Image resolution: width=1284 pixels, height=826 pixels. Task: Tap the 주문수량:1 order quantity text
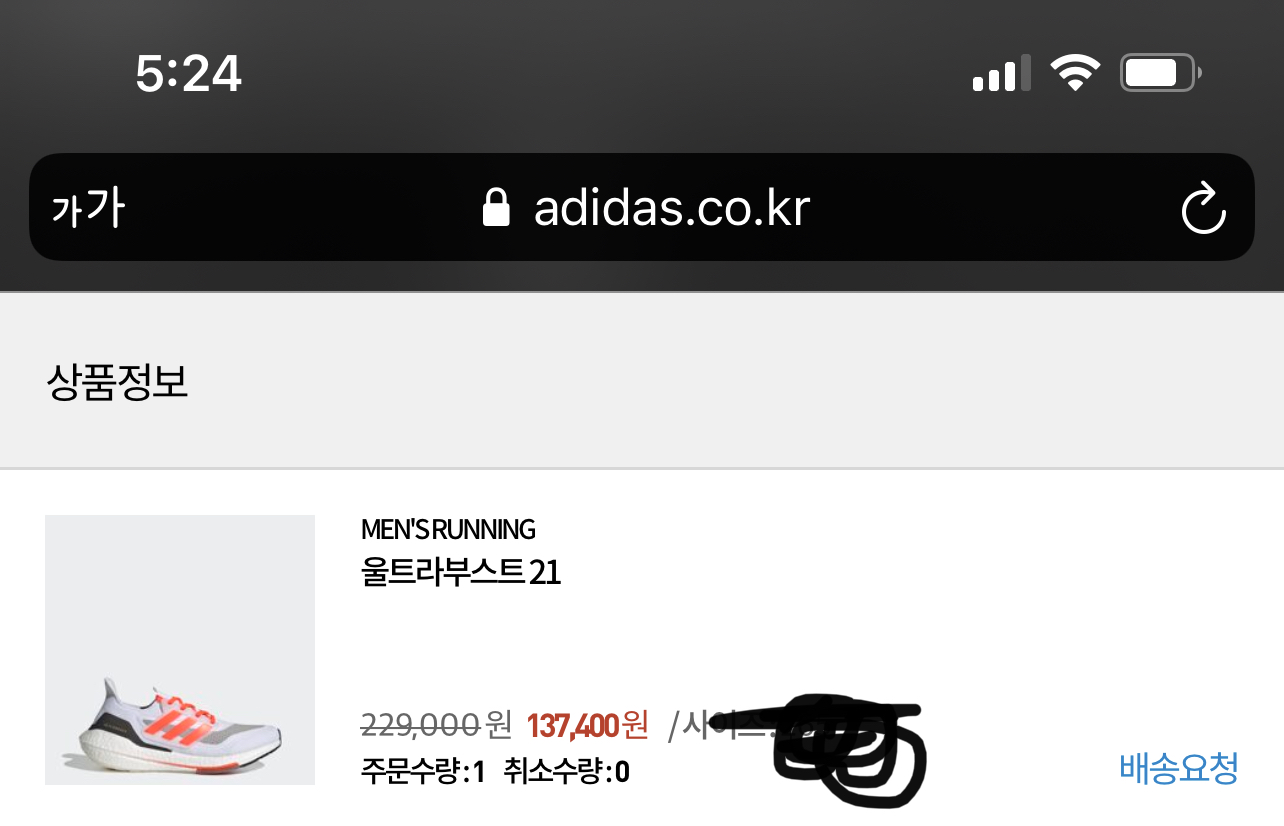[422, 772]
